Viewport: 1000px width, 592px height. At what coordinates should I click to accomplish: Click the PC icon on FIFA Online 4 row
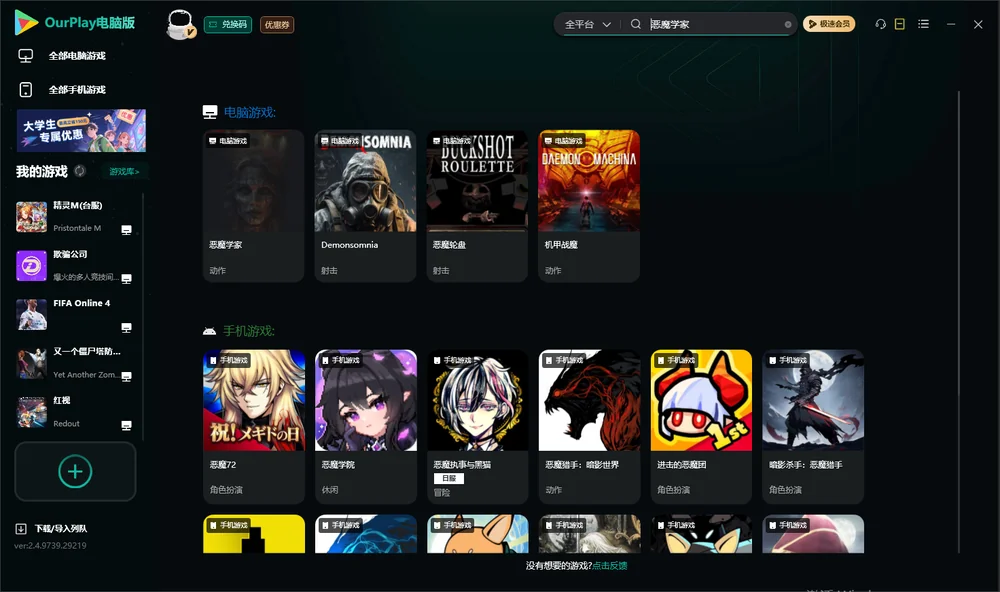[x=126, y=328]
